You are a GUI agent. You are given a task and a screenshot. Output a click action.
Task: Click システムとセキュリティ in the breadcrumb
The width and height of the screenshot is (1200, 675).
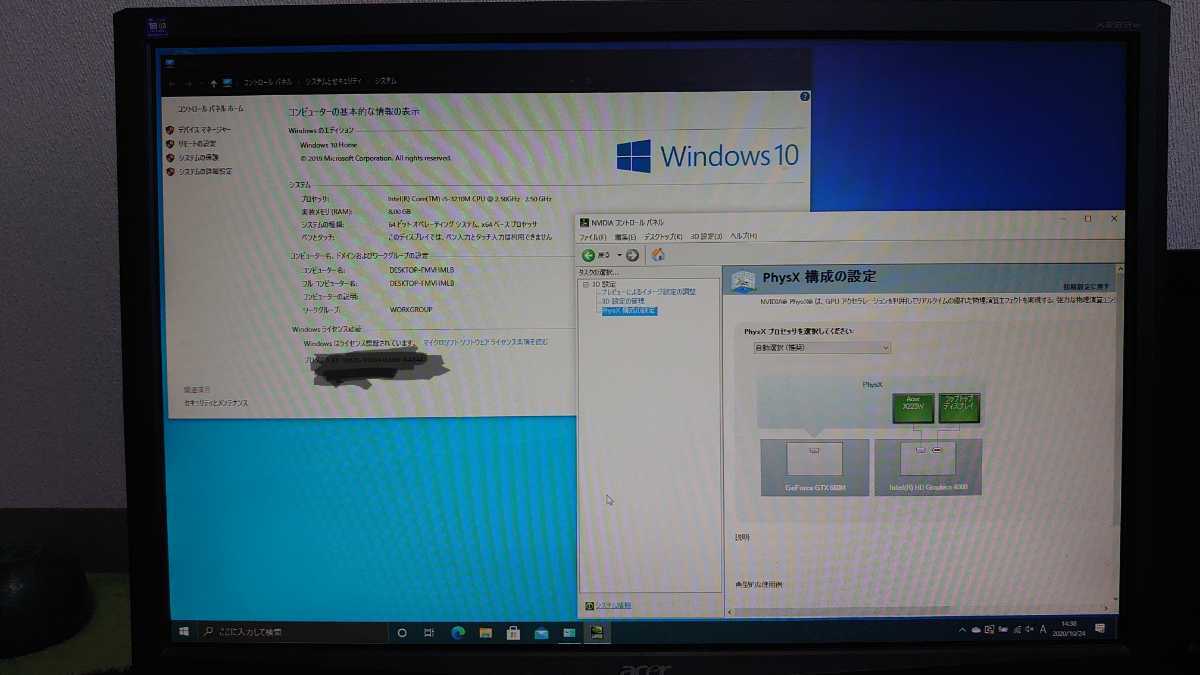333,81
